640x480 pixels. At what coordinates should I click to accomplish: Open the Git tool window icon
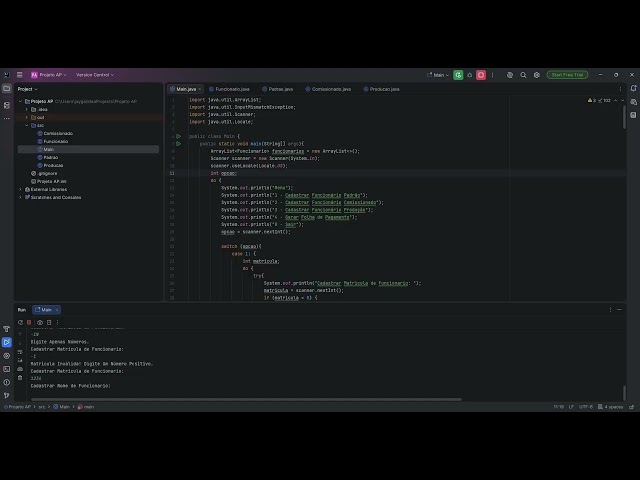tap(7, 396)
